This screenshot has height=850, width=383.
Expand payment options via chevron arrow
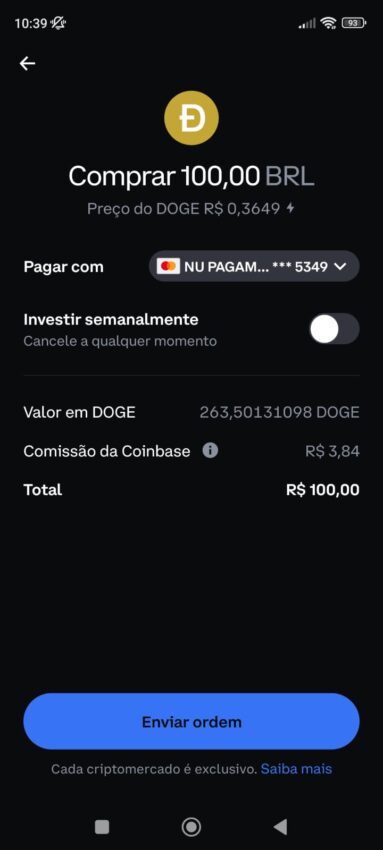(340, 266)
